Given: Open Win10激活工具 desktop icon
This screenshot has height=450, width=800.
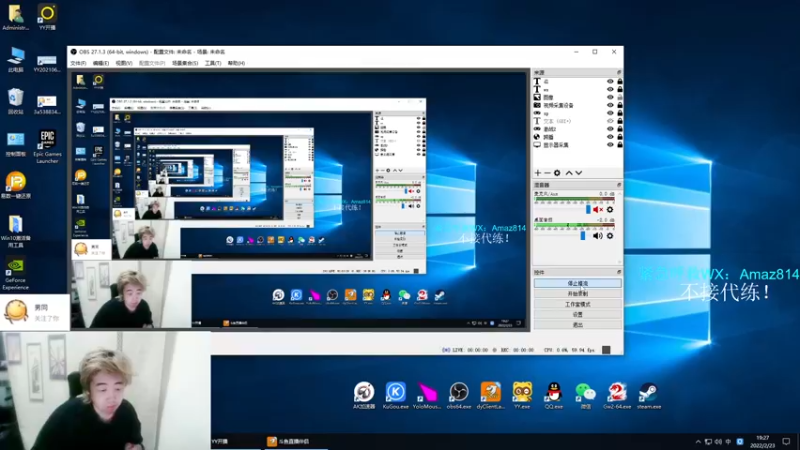Looking at the screenshot, I should coord(15,231).
